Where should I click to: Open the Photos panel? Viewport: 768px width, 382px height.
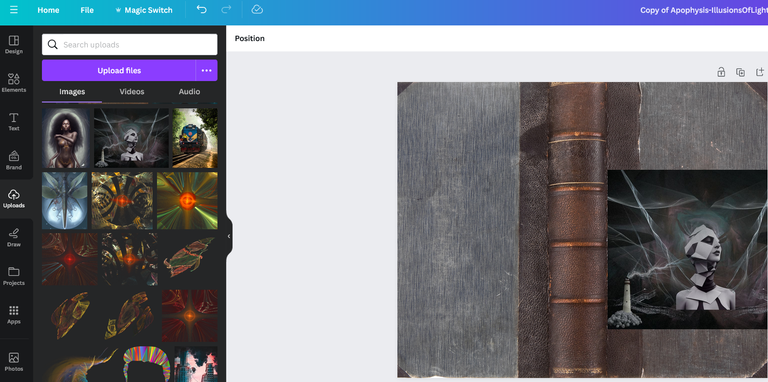14,361
